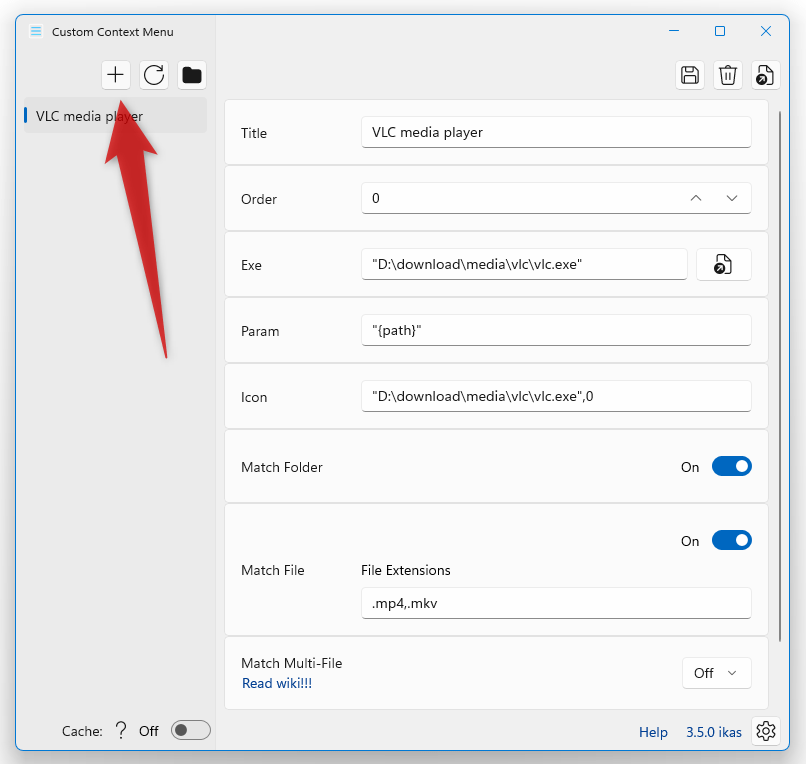This screenshot has width=806, height=764.
Task: Delete the menu with trash icon
Action: pos(728,75)
